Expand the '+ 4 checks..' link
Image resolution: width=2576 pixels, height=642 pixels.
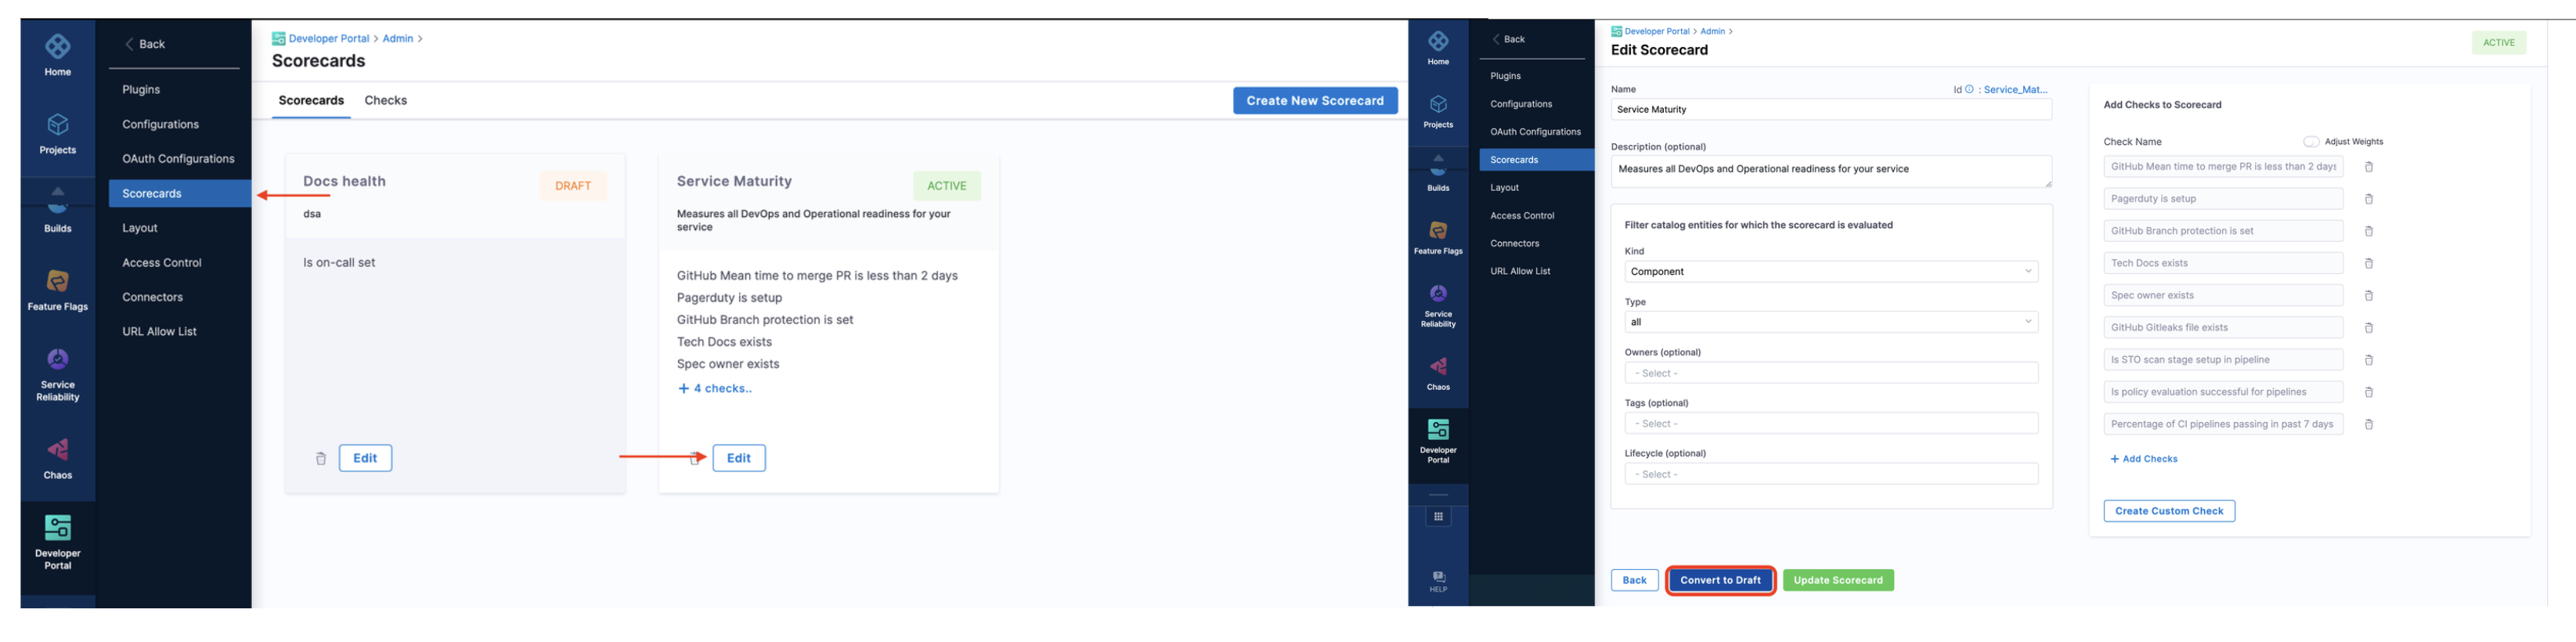pyautogui.click(x=715, y=389)
